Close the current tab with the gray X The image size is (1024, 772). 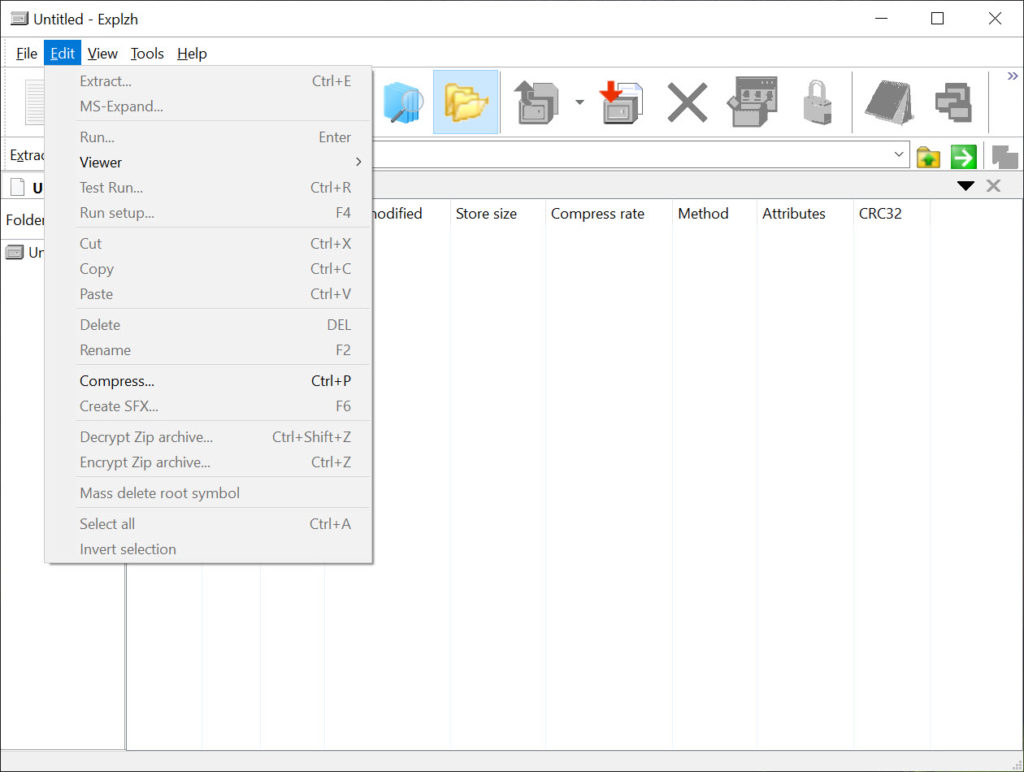tap(993, 186)
